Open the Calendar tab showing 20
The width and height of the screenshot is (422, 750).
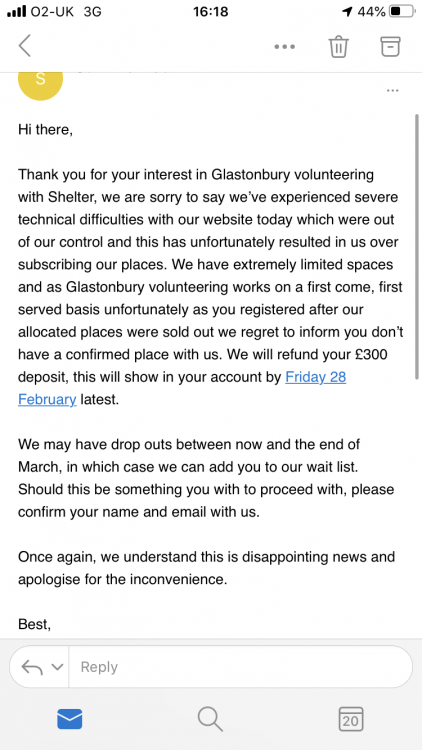pos(351,719)
